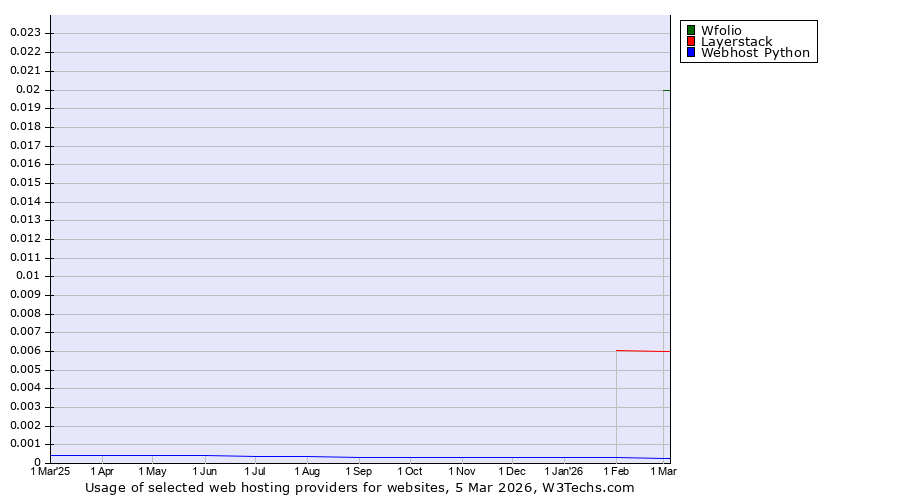Image resolution: width=900 pixels, height=500 pixels.
Task: Select the Wfolio legend label
Action: 721,30
